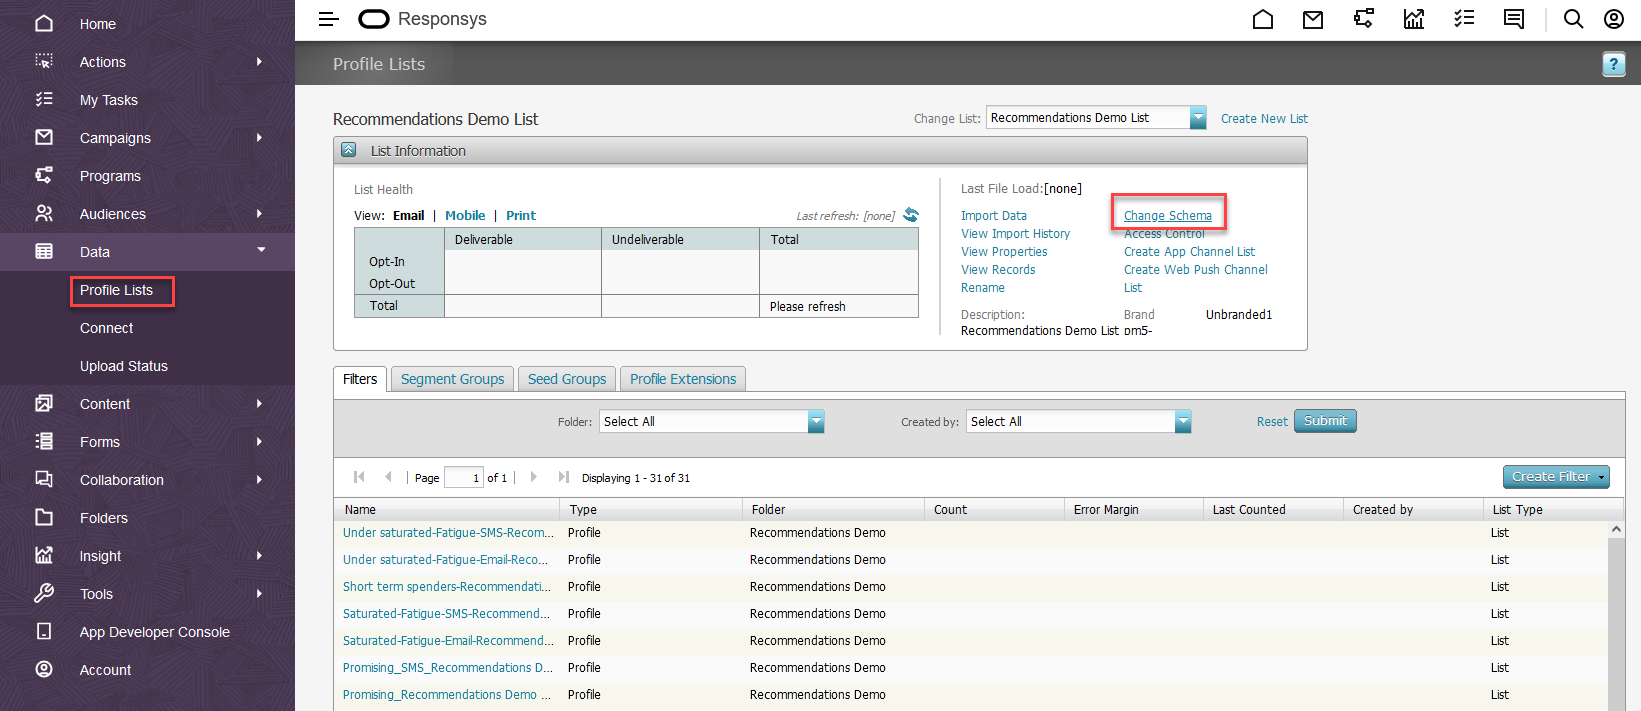Go to the last page arrow
Screen dimensions: 1641x711
point(564,477)
